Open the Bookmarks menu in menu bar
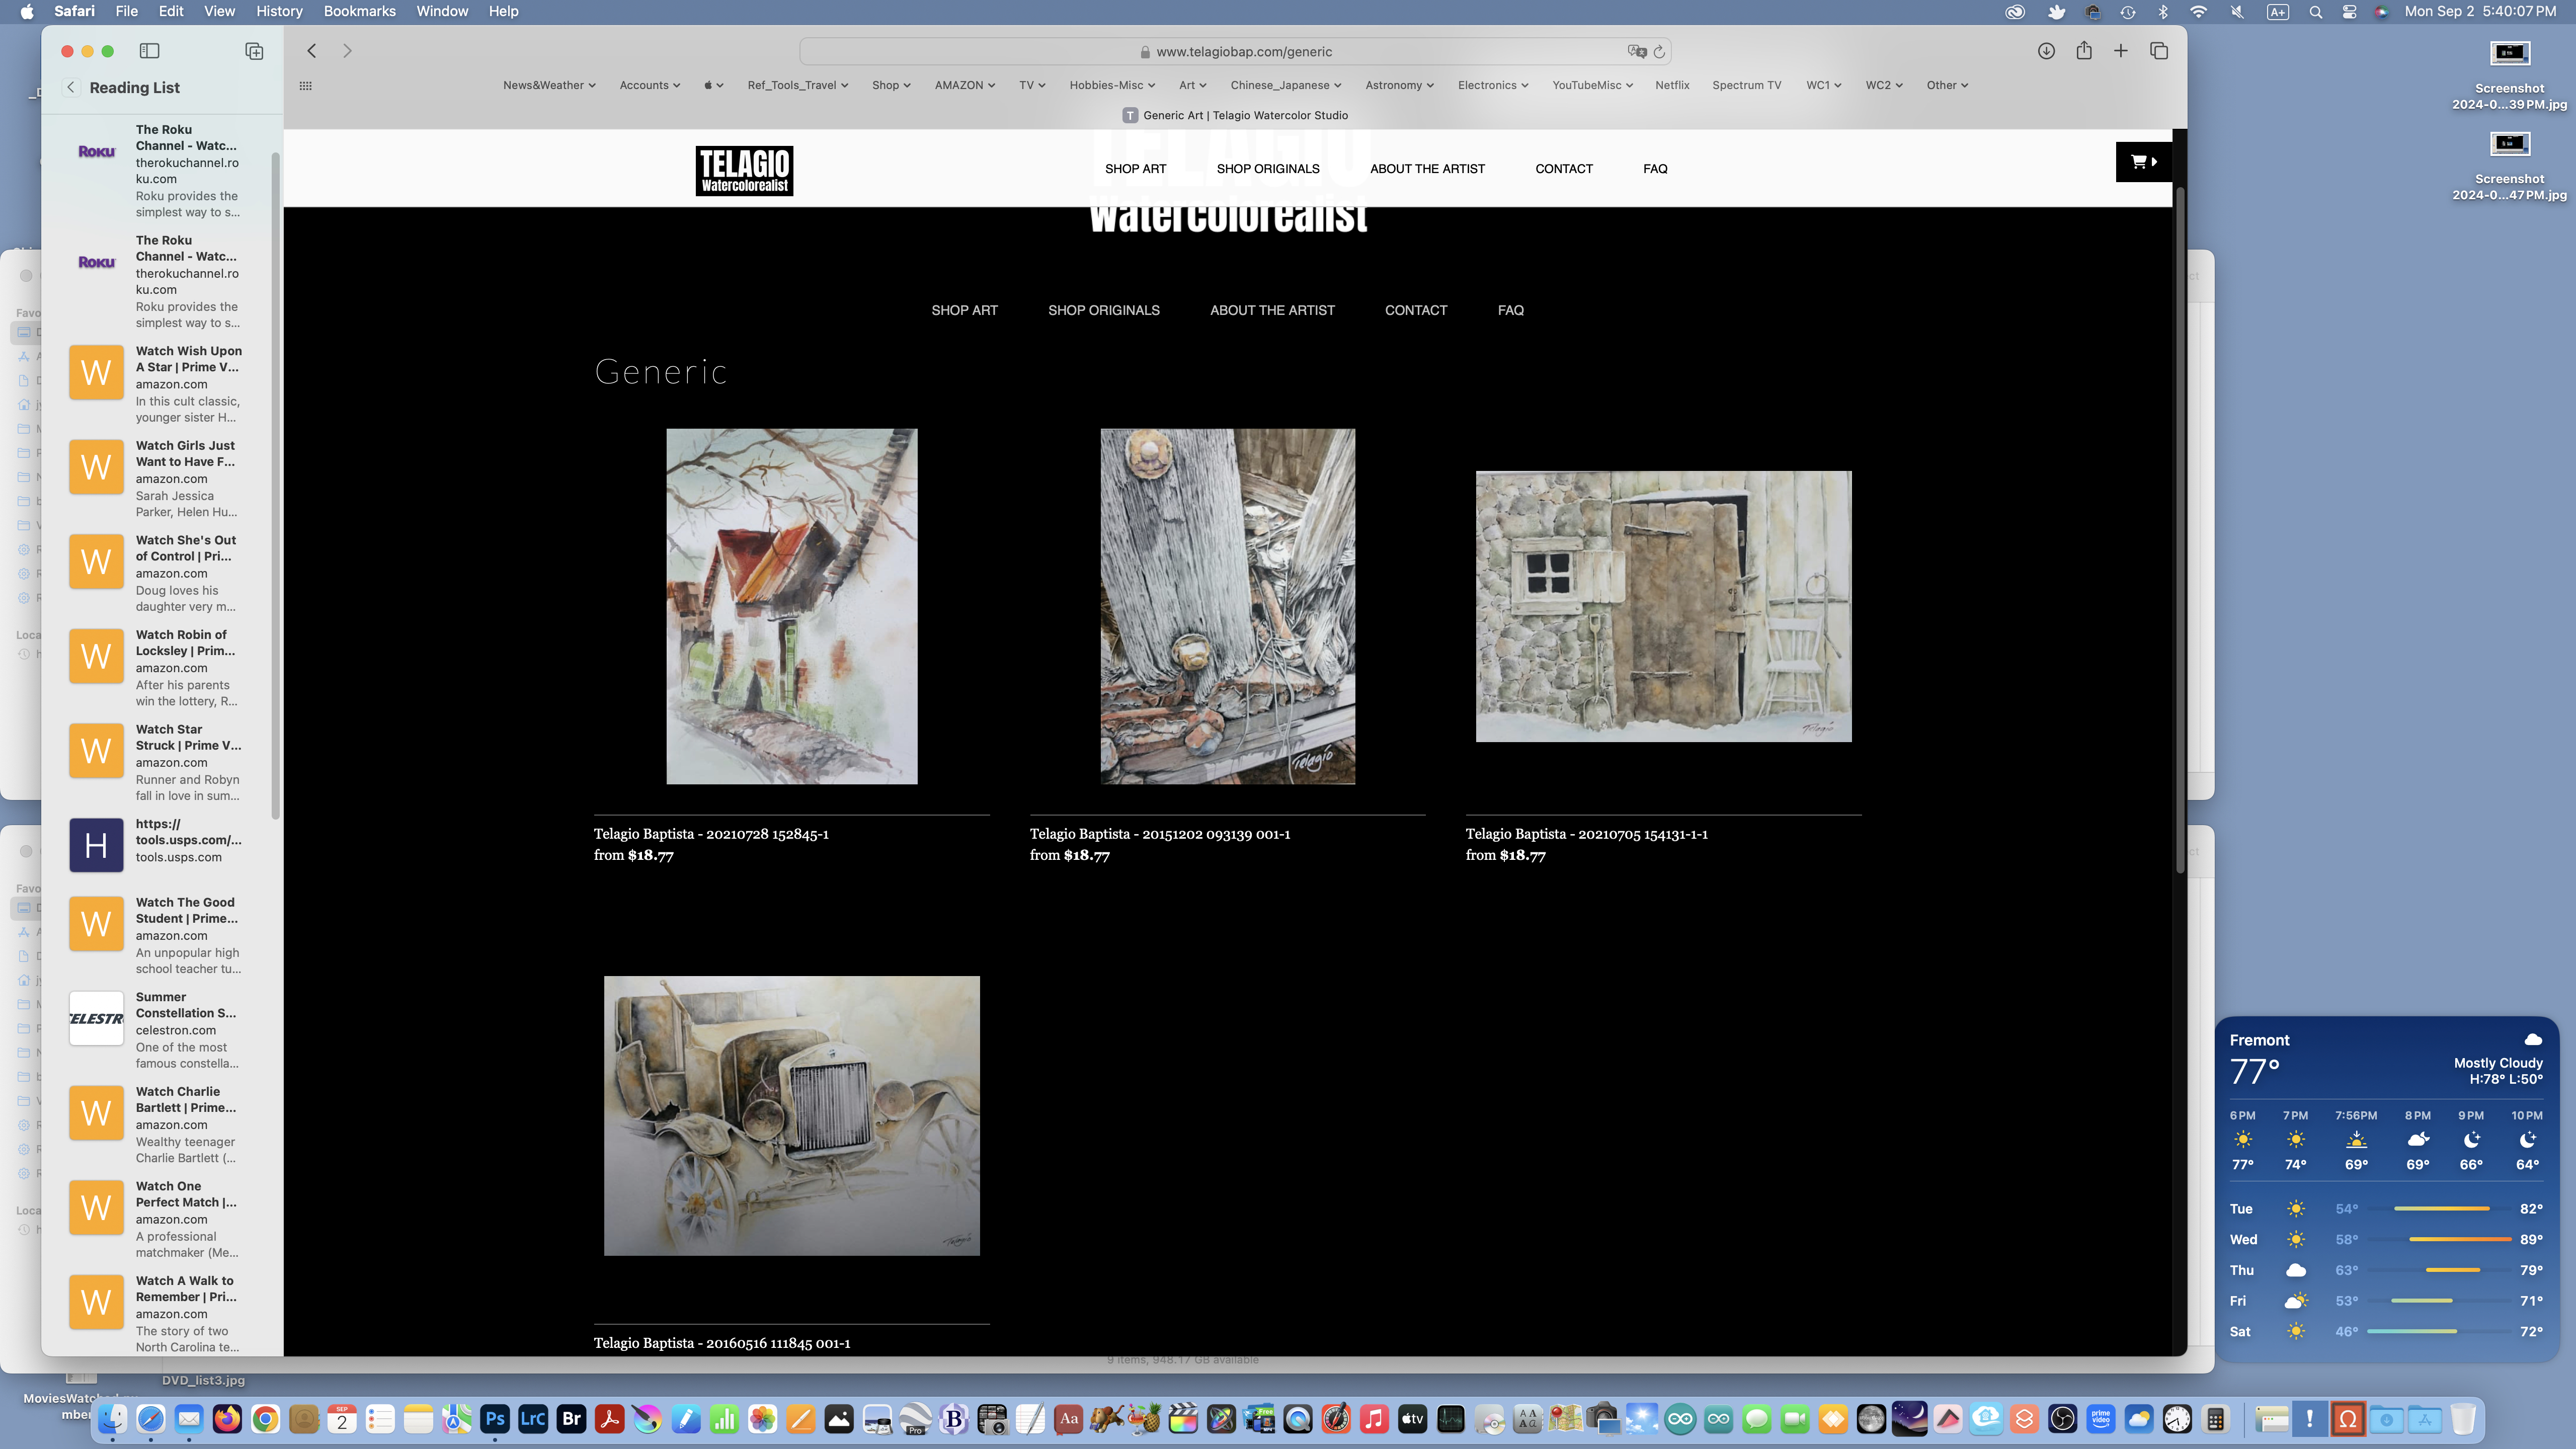This screenshot has height=1449, width=2576. point(359,11)
